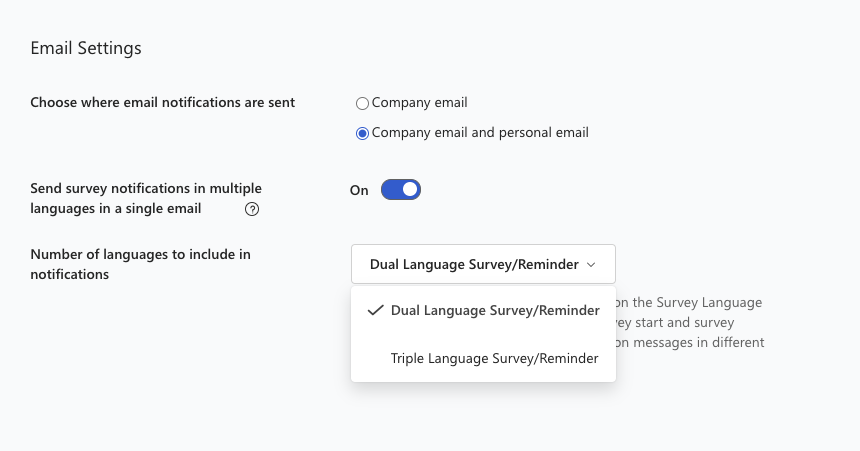Click "Choose where email notifications are sent" label
Screen dimensions: 860x451
[x=162, y=102]
